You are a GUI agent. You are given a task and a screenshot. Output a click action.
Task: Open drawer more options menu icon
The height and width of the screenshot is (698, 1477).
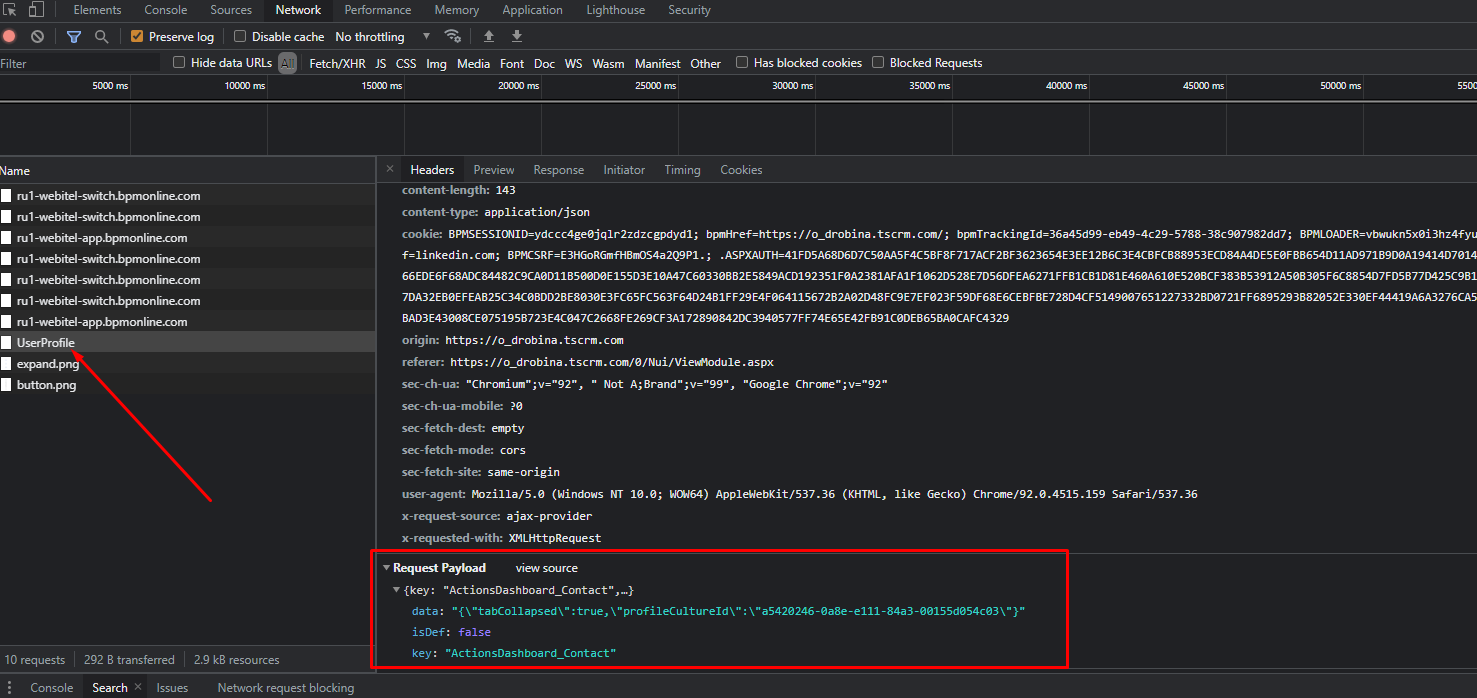pyautogui.click(x=10, y=687)
